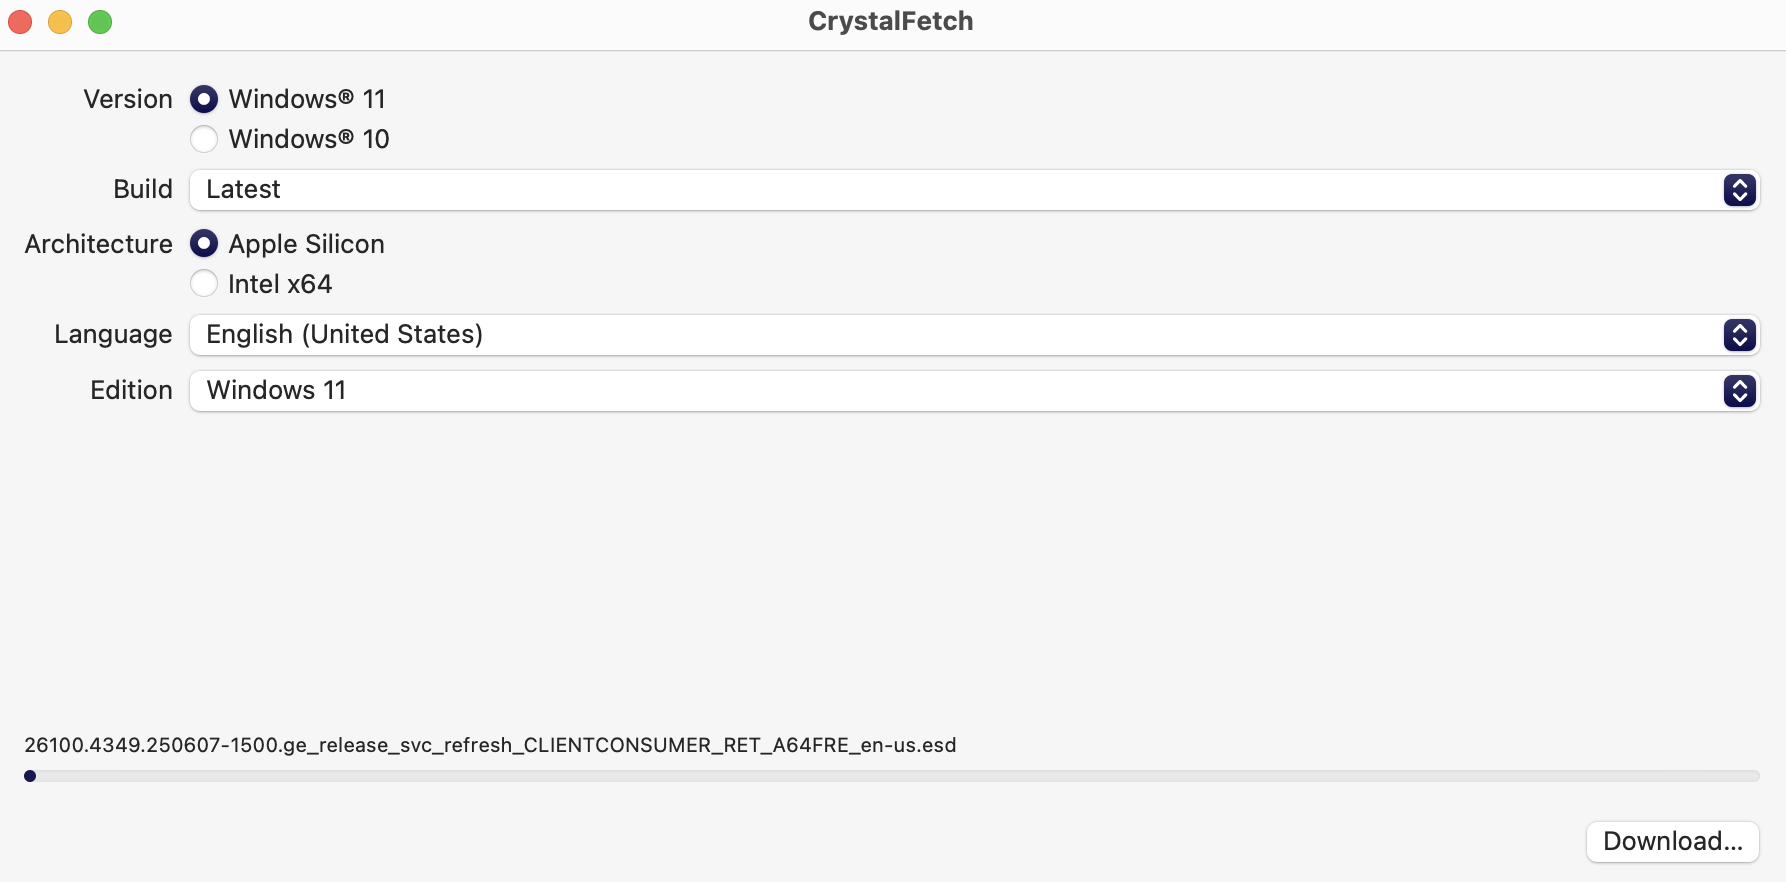
Task: Click the Version field label
Action: click(128, 99)
